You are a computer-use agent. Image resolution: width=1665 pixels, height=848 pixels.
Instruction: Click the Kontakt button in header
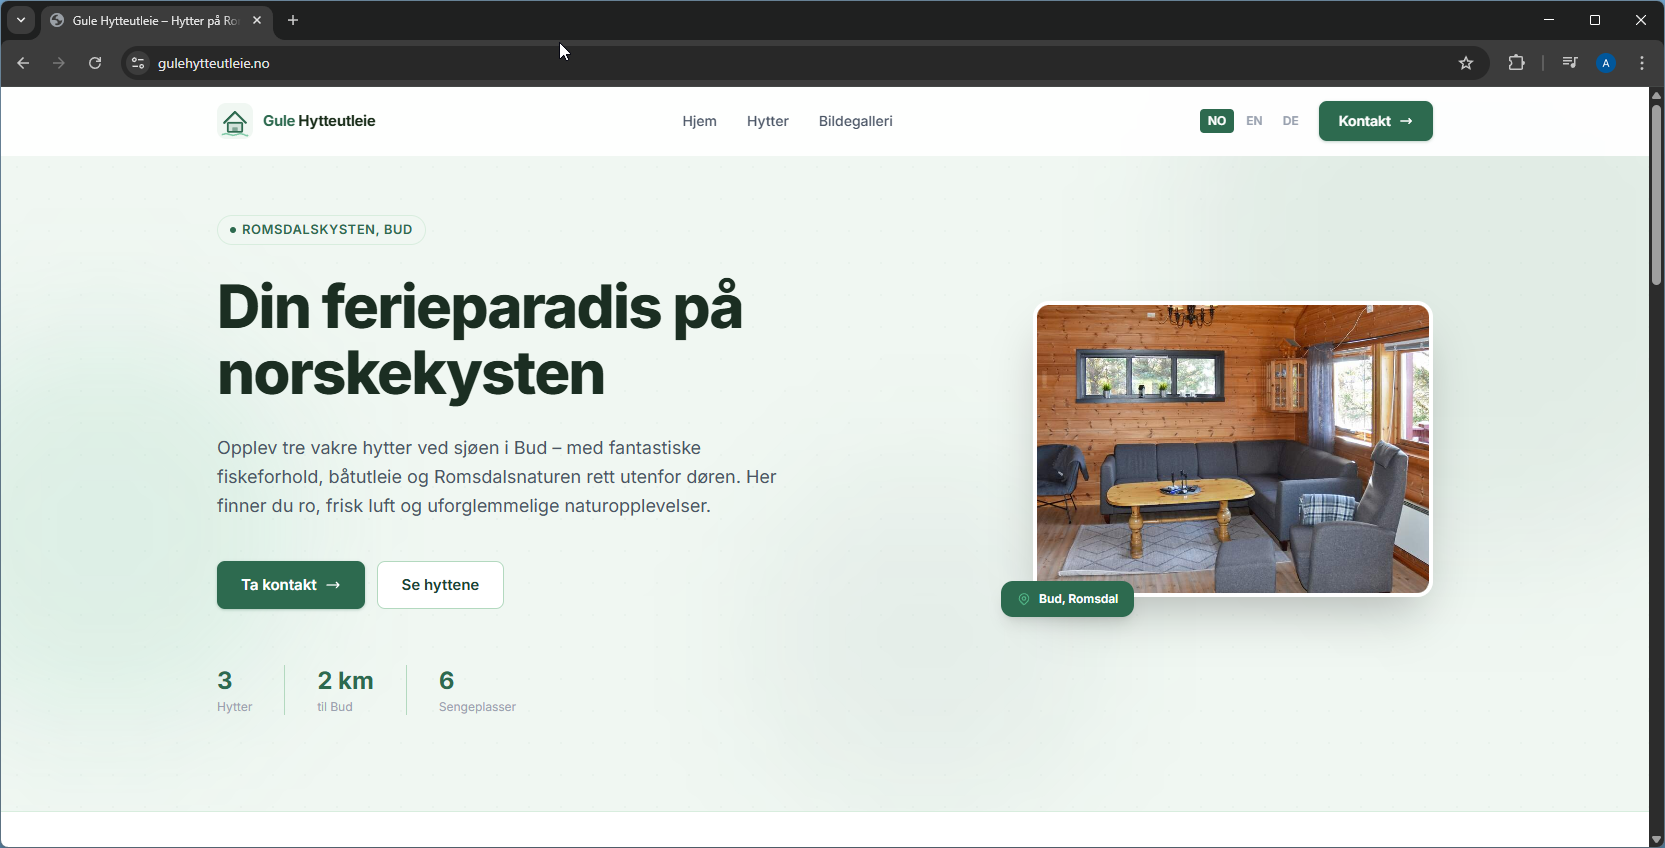[x=1376, y=121]
